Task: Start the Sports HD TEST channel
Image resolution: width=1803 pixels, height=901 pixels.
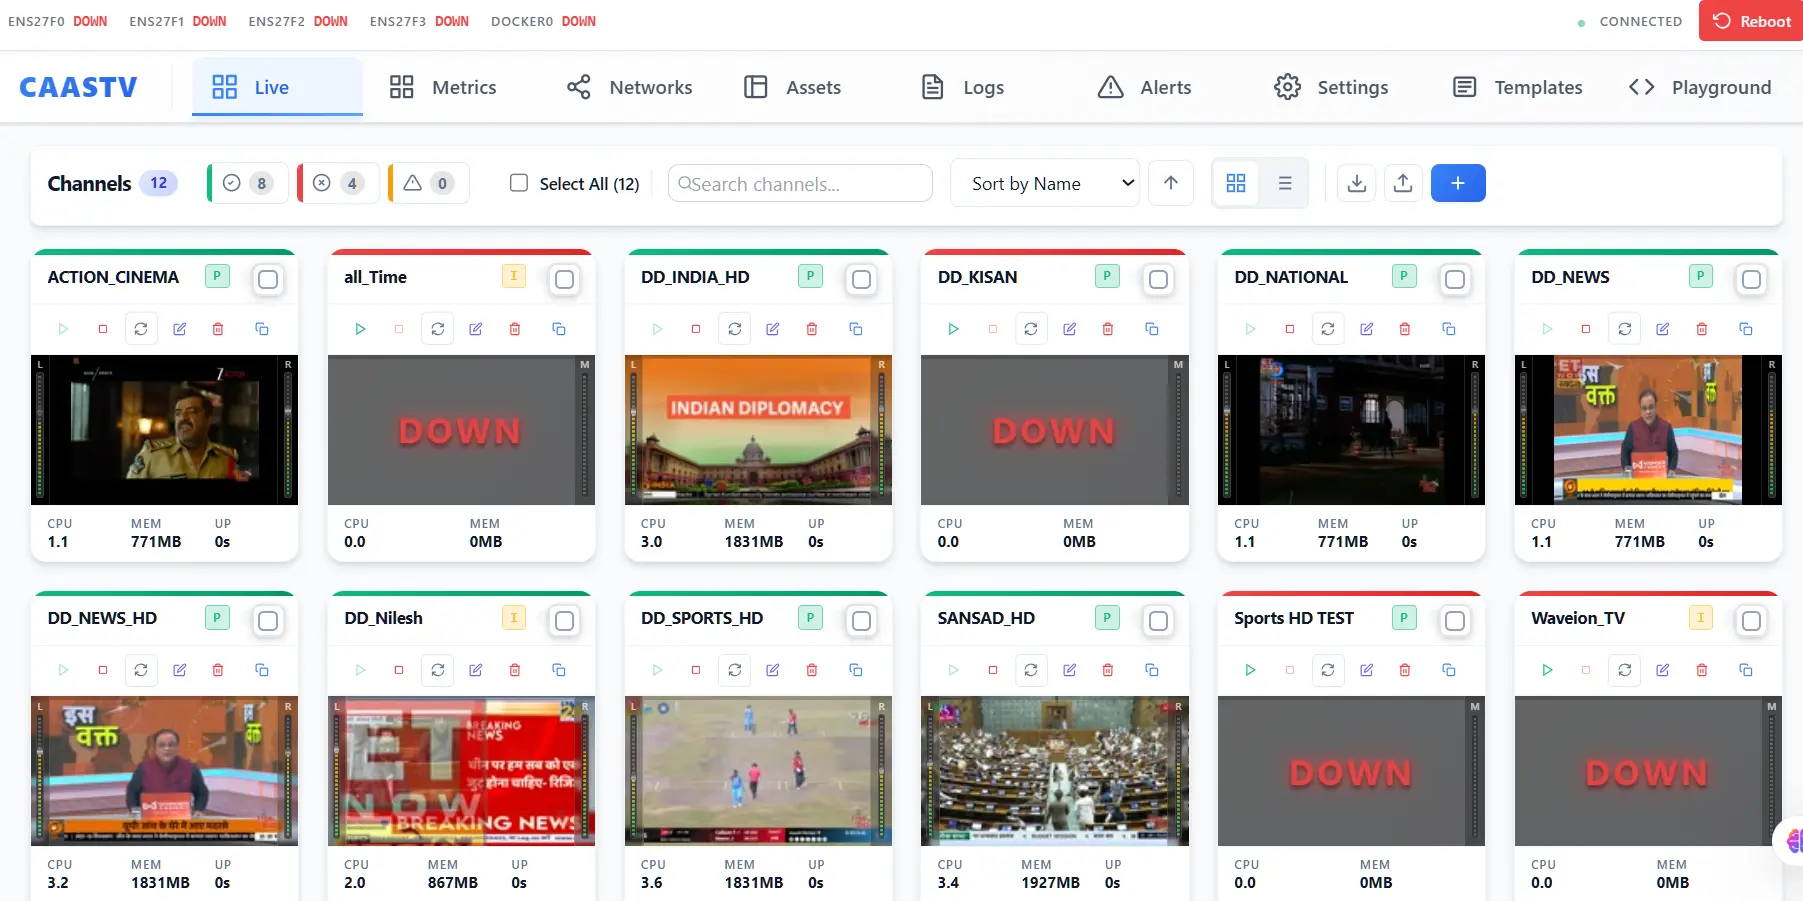Action: 1250,670
